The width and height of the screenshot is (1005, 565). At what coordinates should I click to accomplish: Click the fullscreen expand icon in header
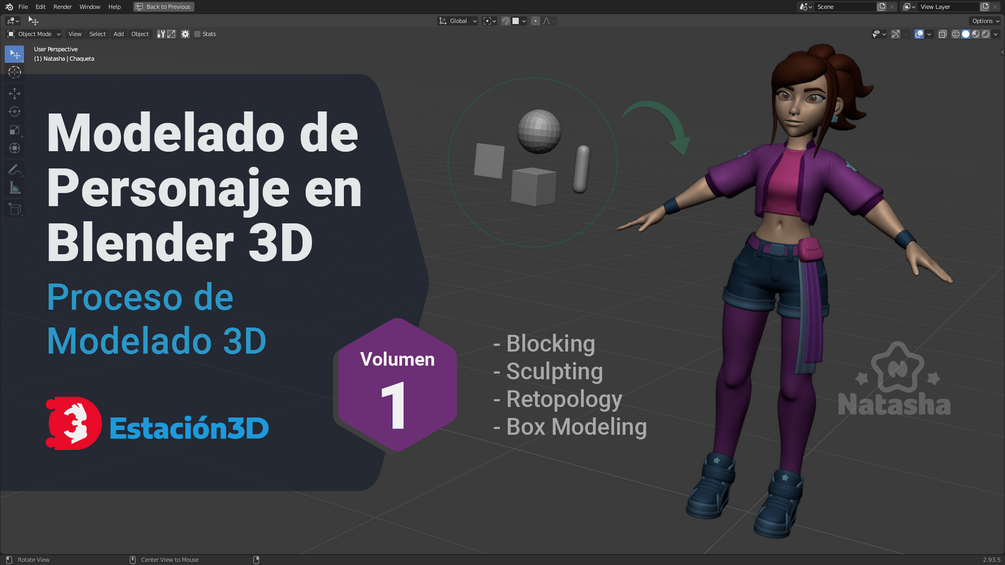click(x=171, y=34)
